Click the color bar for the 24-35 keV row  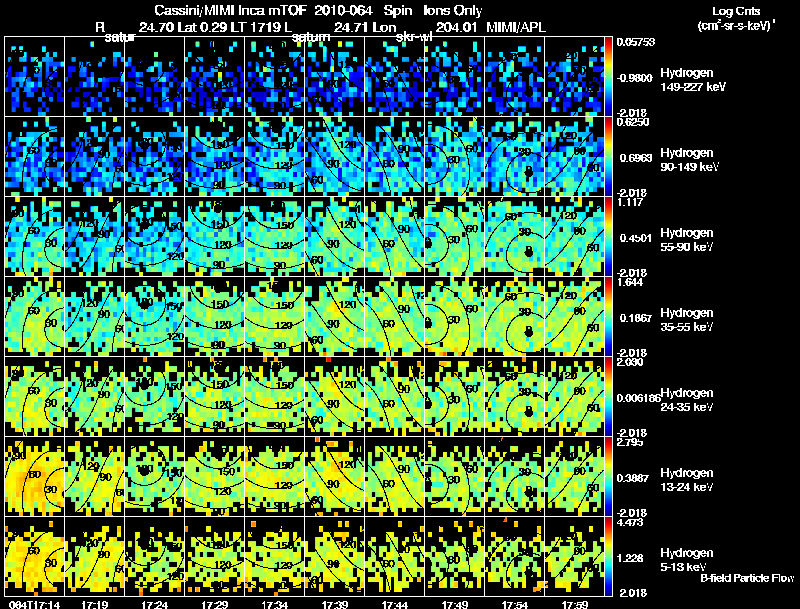tap(608, 396)
